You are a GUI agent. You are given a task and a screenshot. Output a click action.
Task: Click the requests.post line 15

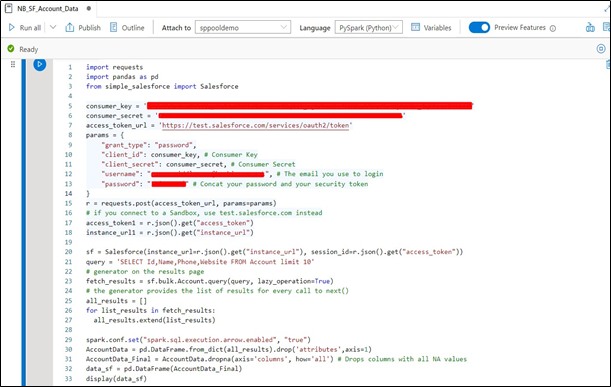coord(181,203)
